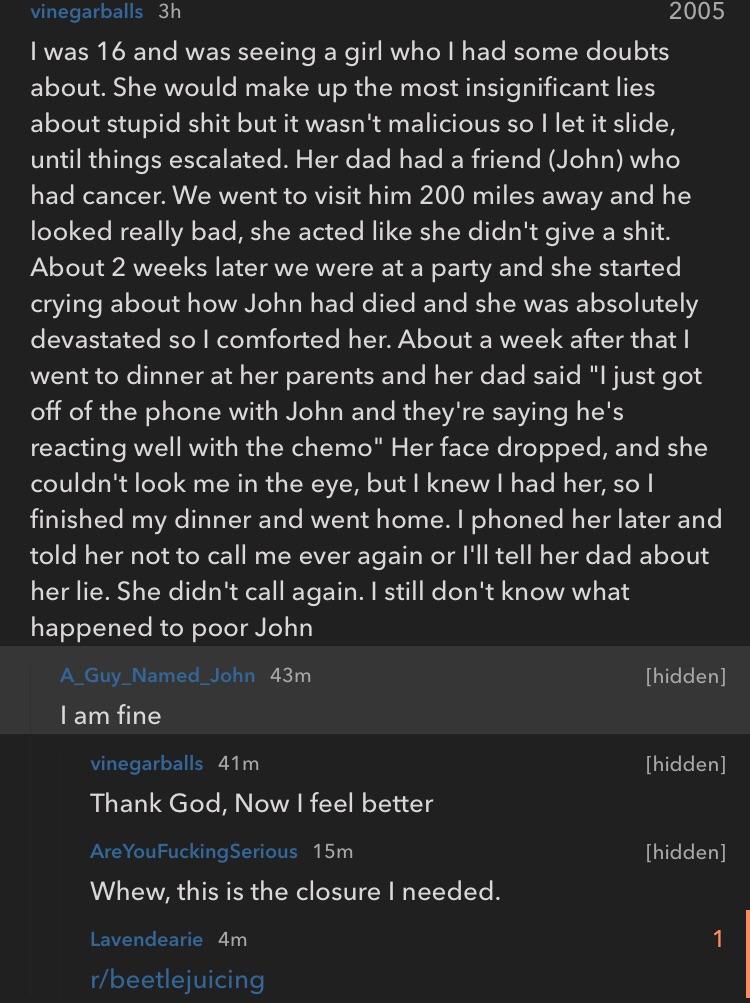This screenshot has width=750, height=1003.
Task: Tap the 41m timestamp on vinegarballs reply
Action: (238, 763)
